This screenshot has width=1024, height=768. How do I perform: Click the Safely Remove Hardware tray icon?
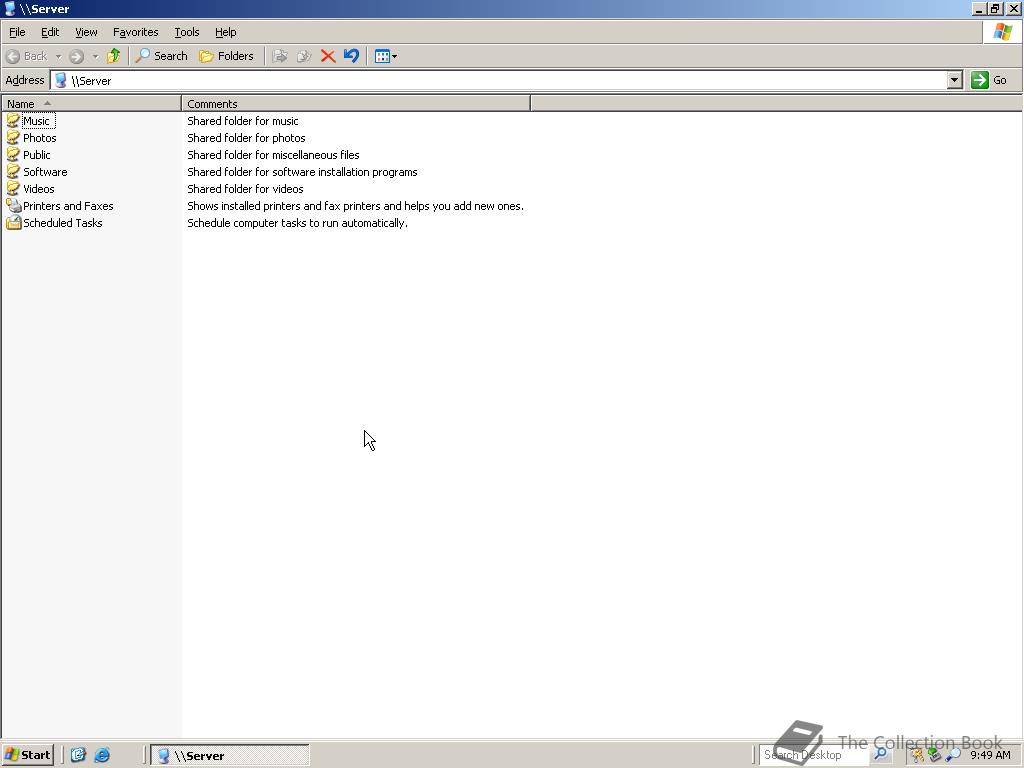[935, 756]
